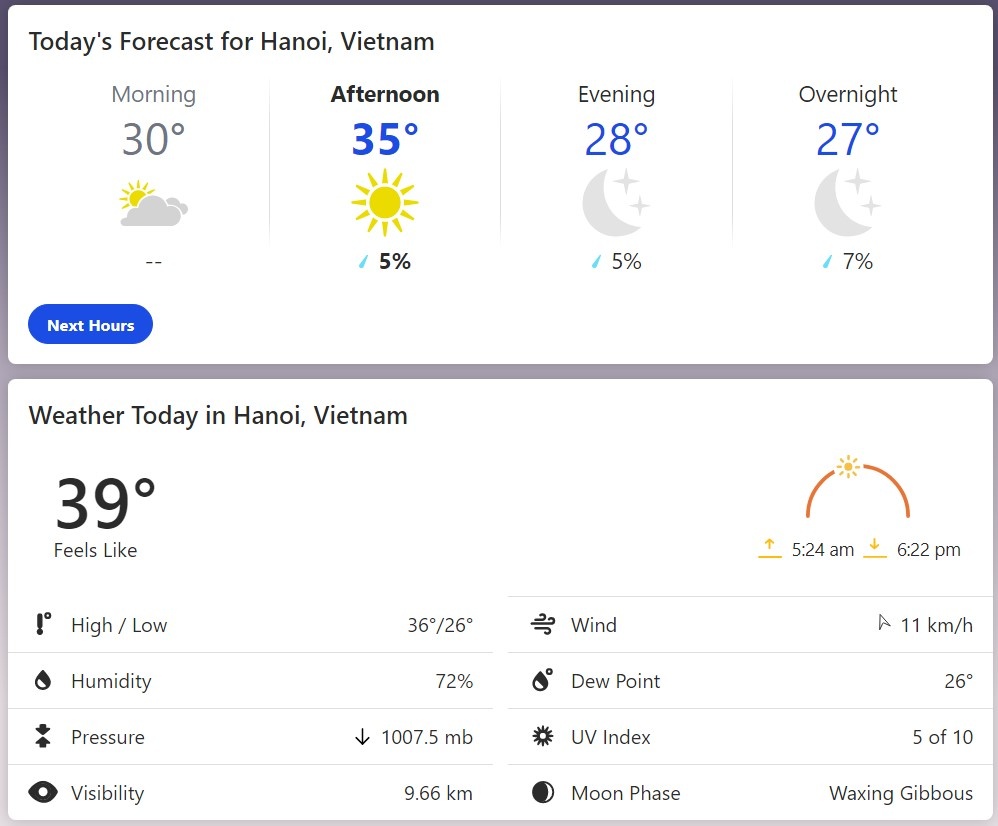Image resolution: width=998 pixels, height=826 pixels.
Task: Click the Wind gust icon
Action: pyautogui.click(x=543, y=625)
